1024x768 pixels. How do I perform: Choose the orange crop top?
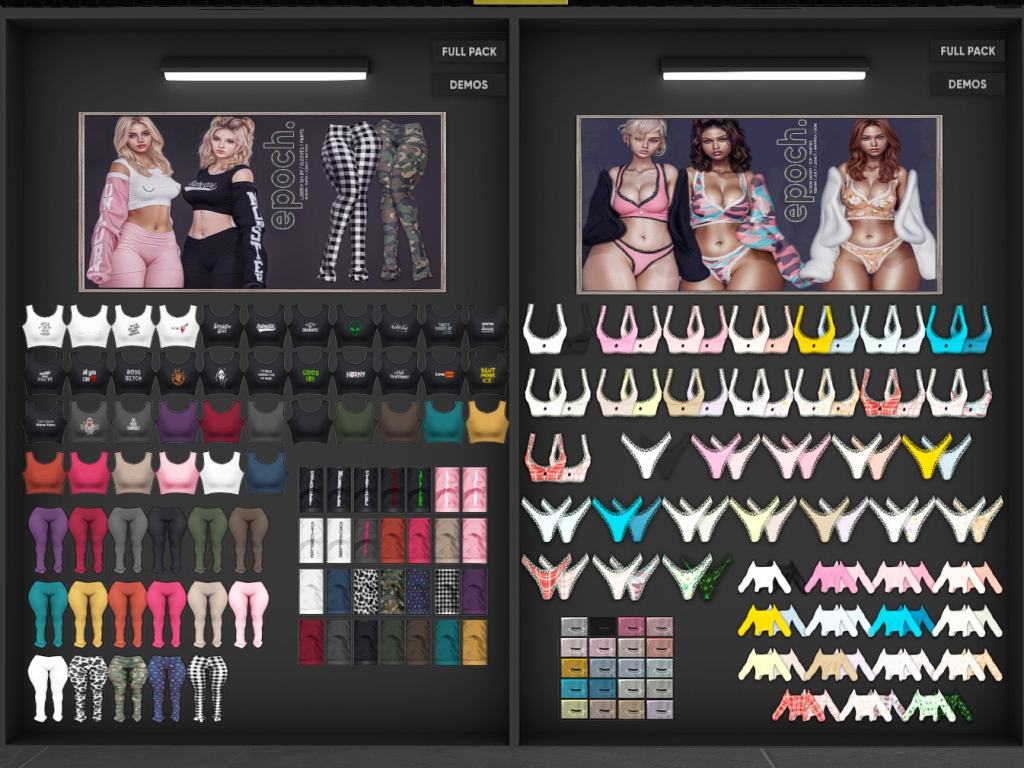click(44, 472)
